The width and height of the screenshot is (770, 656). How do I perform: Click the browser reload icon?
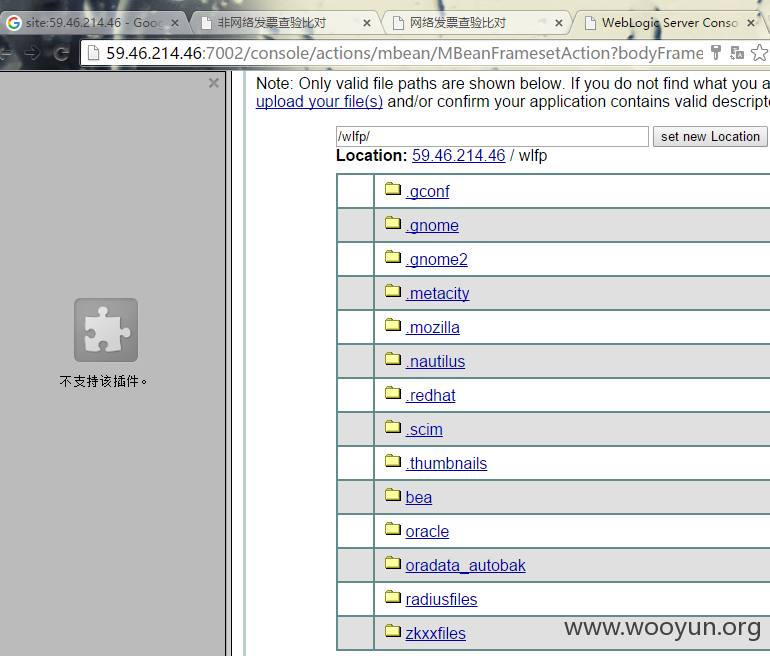pos(61,53)
